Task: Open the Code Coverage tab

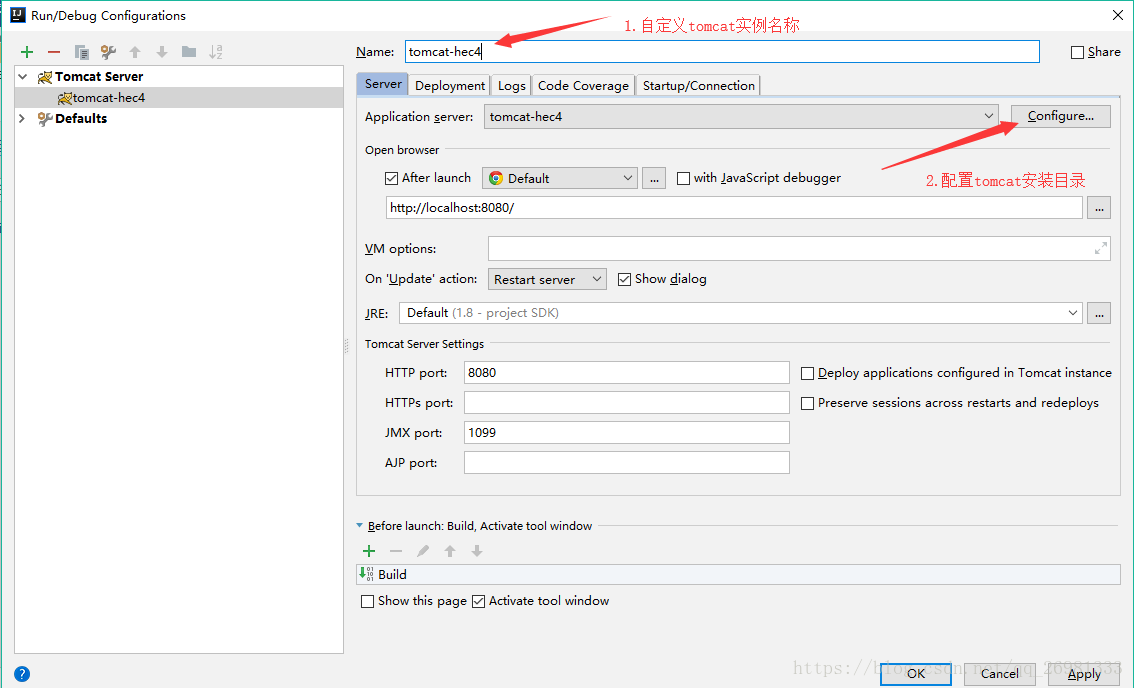Action: point(583,85)
